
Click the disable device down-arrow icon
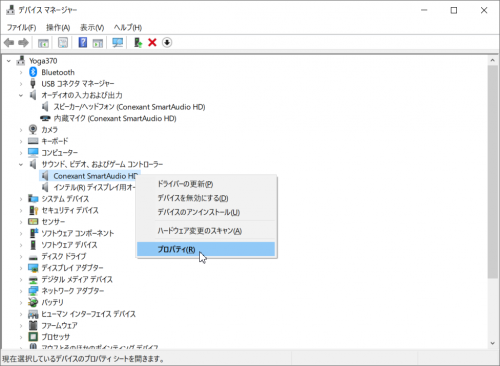pyautogui.click(x=167, y=43)
